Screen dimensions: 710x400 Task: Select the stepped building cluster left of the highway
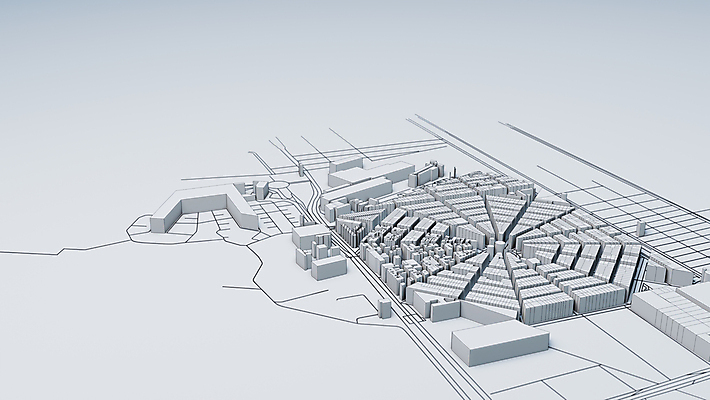[318, 251]
